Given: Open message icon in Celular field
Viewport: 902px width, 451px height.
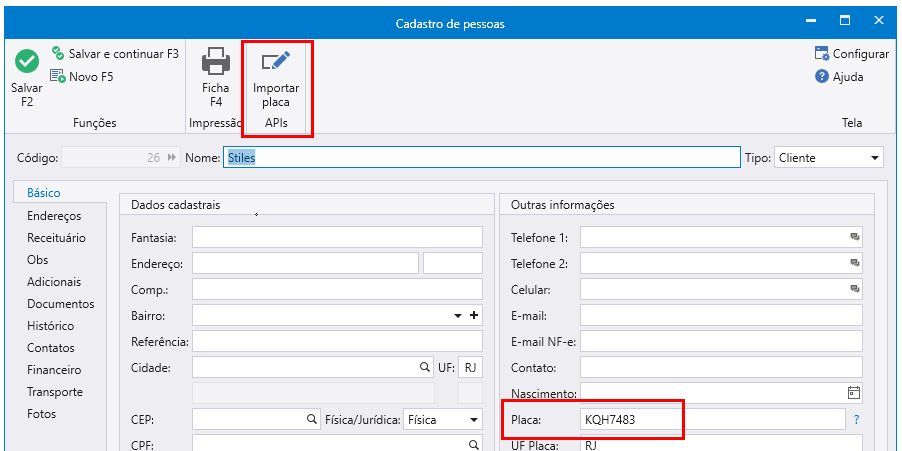Looking at the screenshot, I should (x=854, y=289).
